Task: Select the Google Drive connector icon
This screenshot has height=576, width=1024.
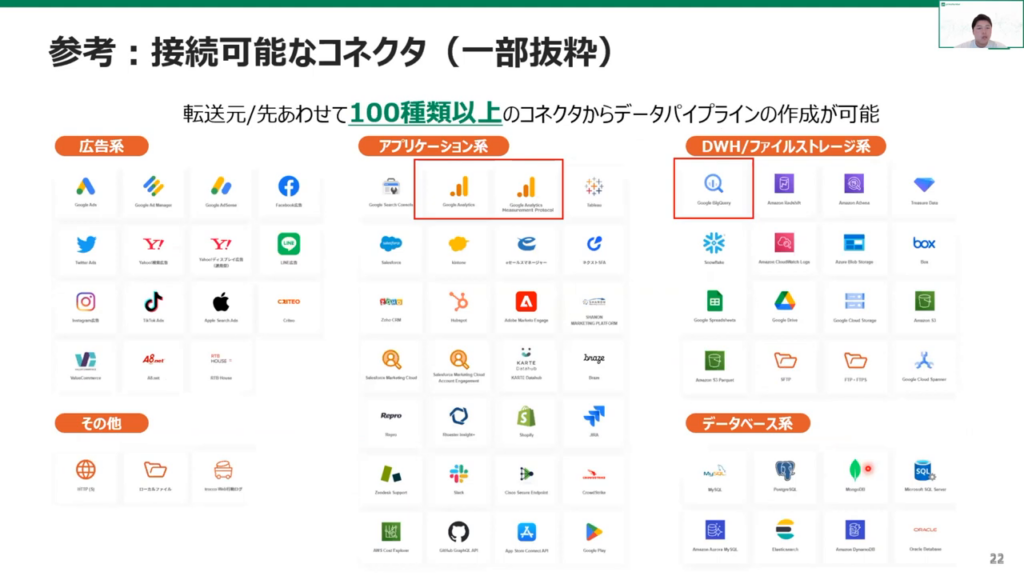Action: 784,302
